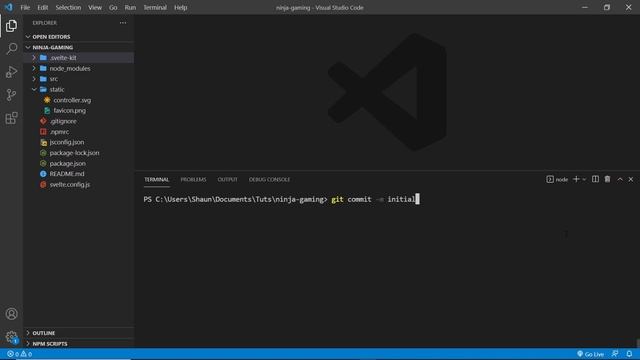Click the feedback icon in status bar

615,354
